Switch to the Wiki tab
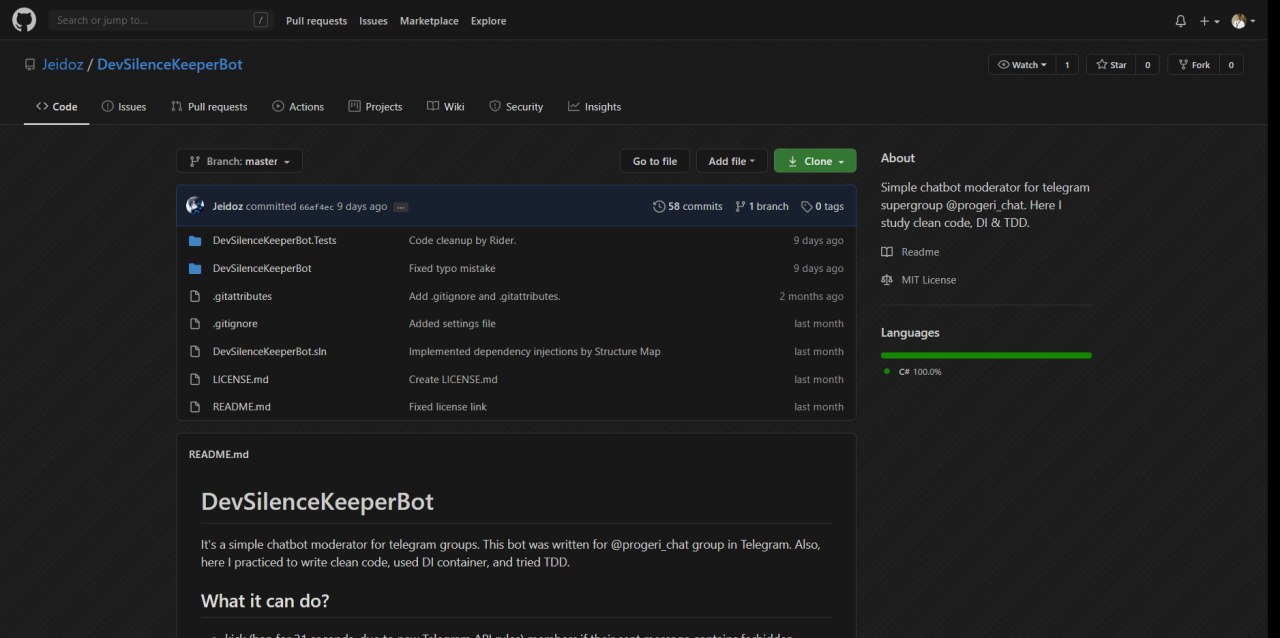The image size is (1280, 638). (x=445, y=106)
